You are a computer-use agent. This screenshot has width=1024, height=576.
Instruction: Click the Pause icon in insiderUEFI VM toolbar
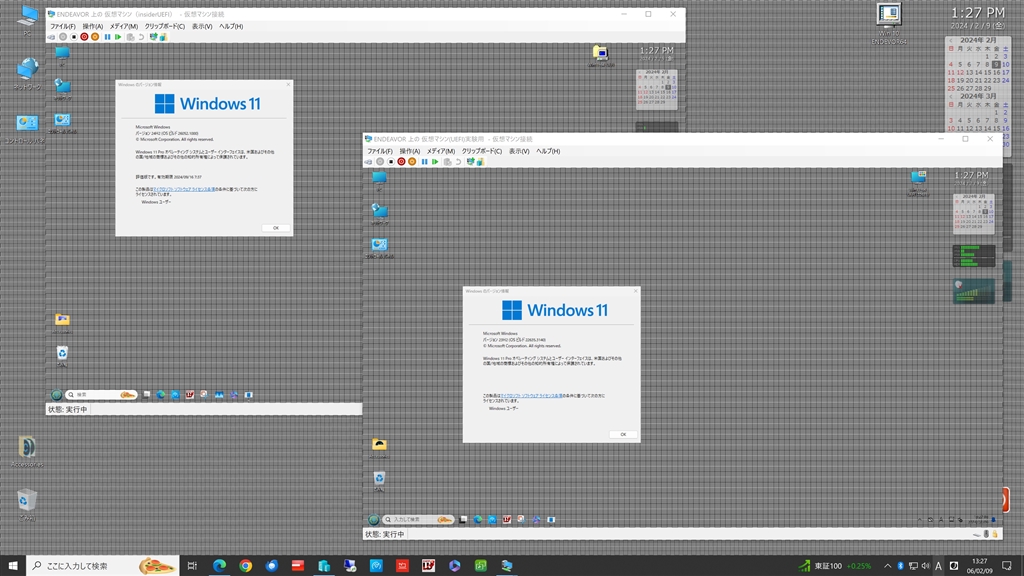tap(107, 37)
